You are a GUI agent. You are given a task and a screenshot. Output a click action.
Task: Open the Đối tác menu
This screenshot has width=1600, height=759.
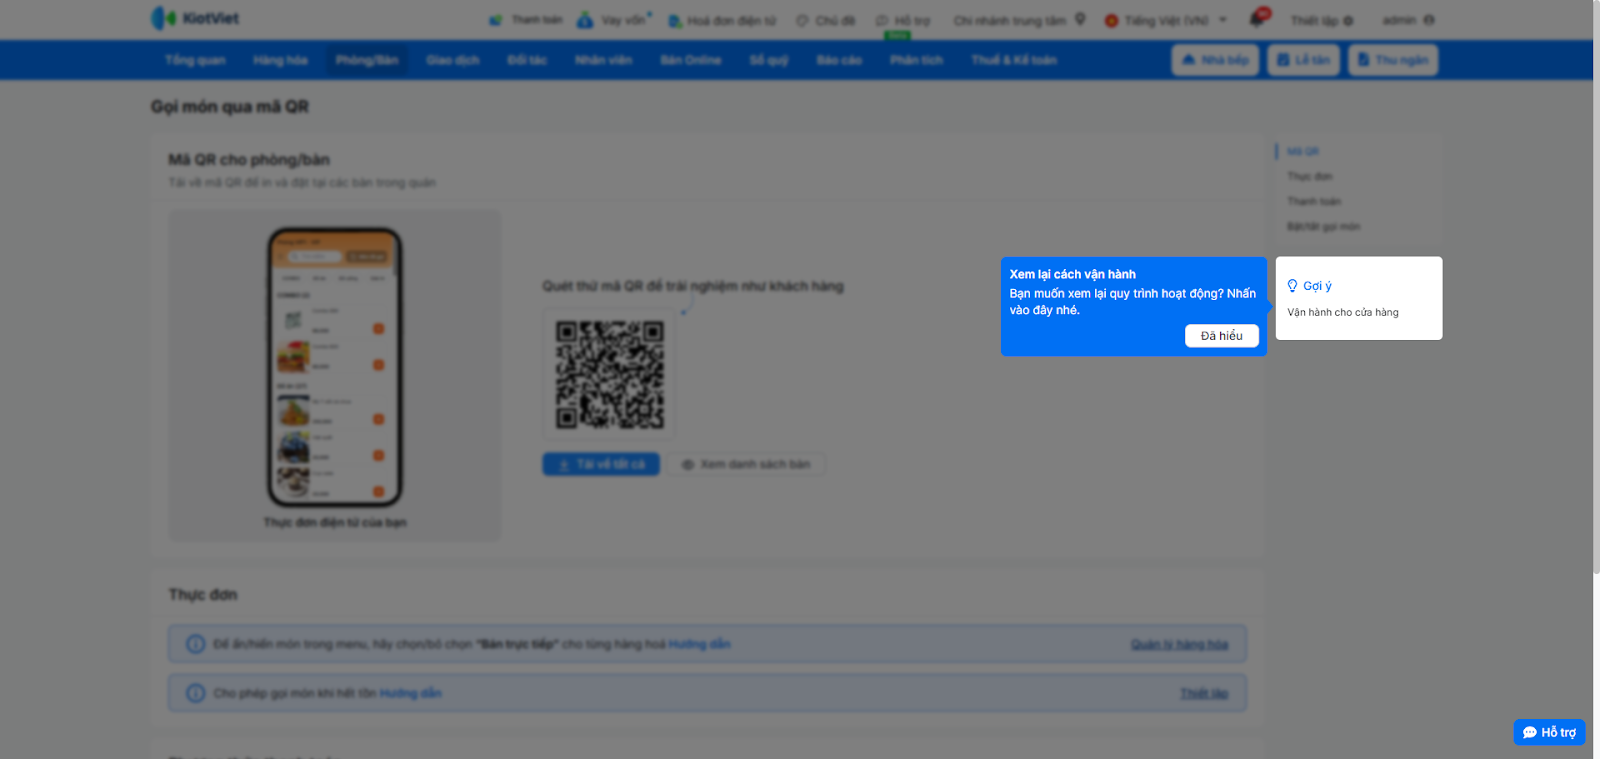527,60
